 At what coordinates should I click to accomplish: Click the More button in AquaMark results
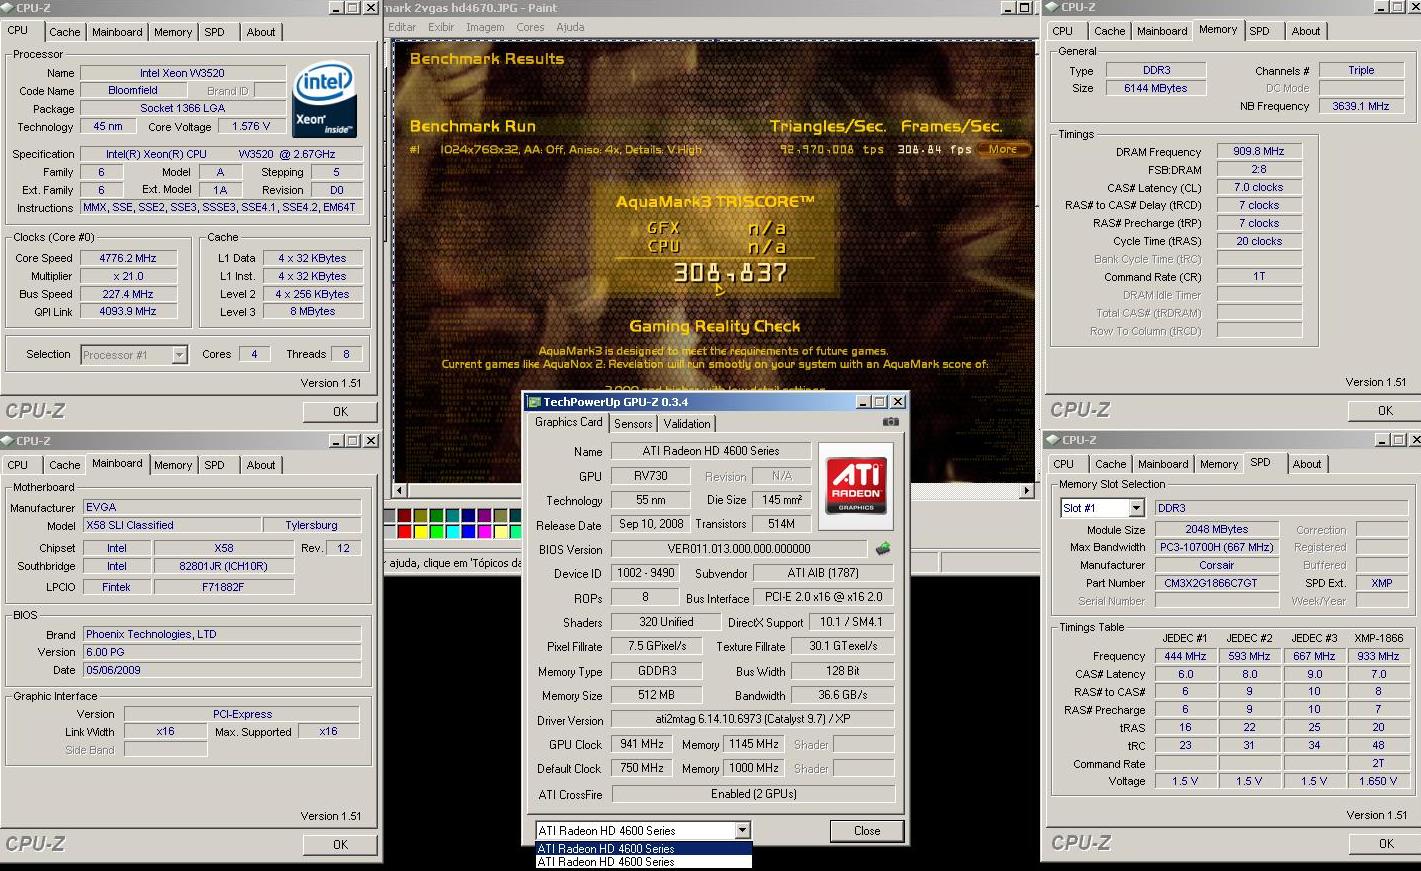pyautogui.click(x=1003, y=149)
